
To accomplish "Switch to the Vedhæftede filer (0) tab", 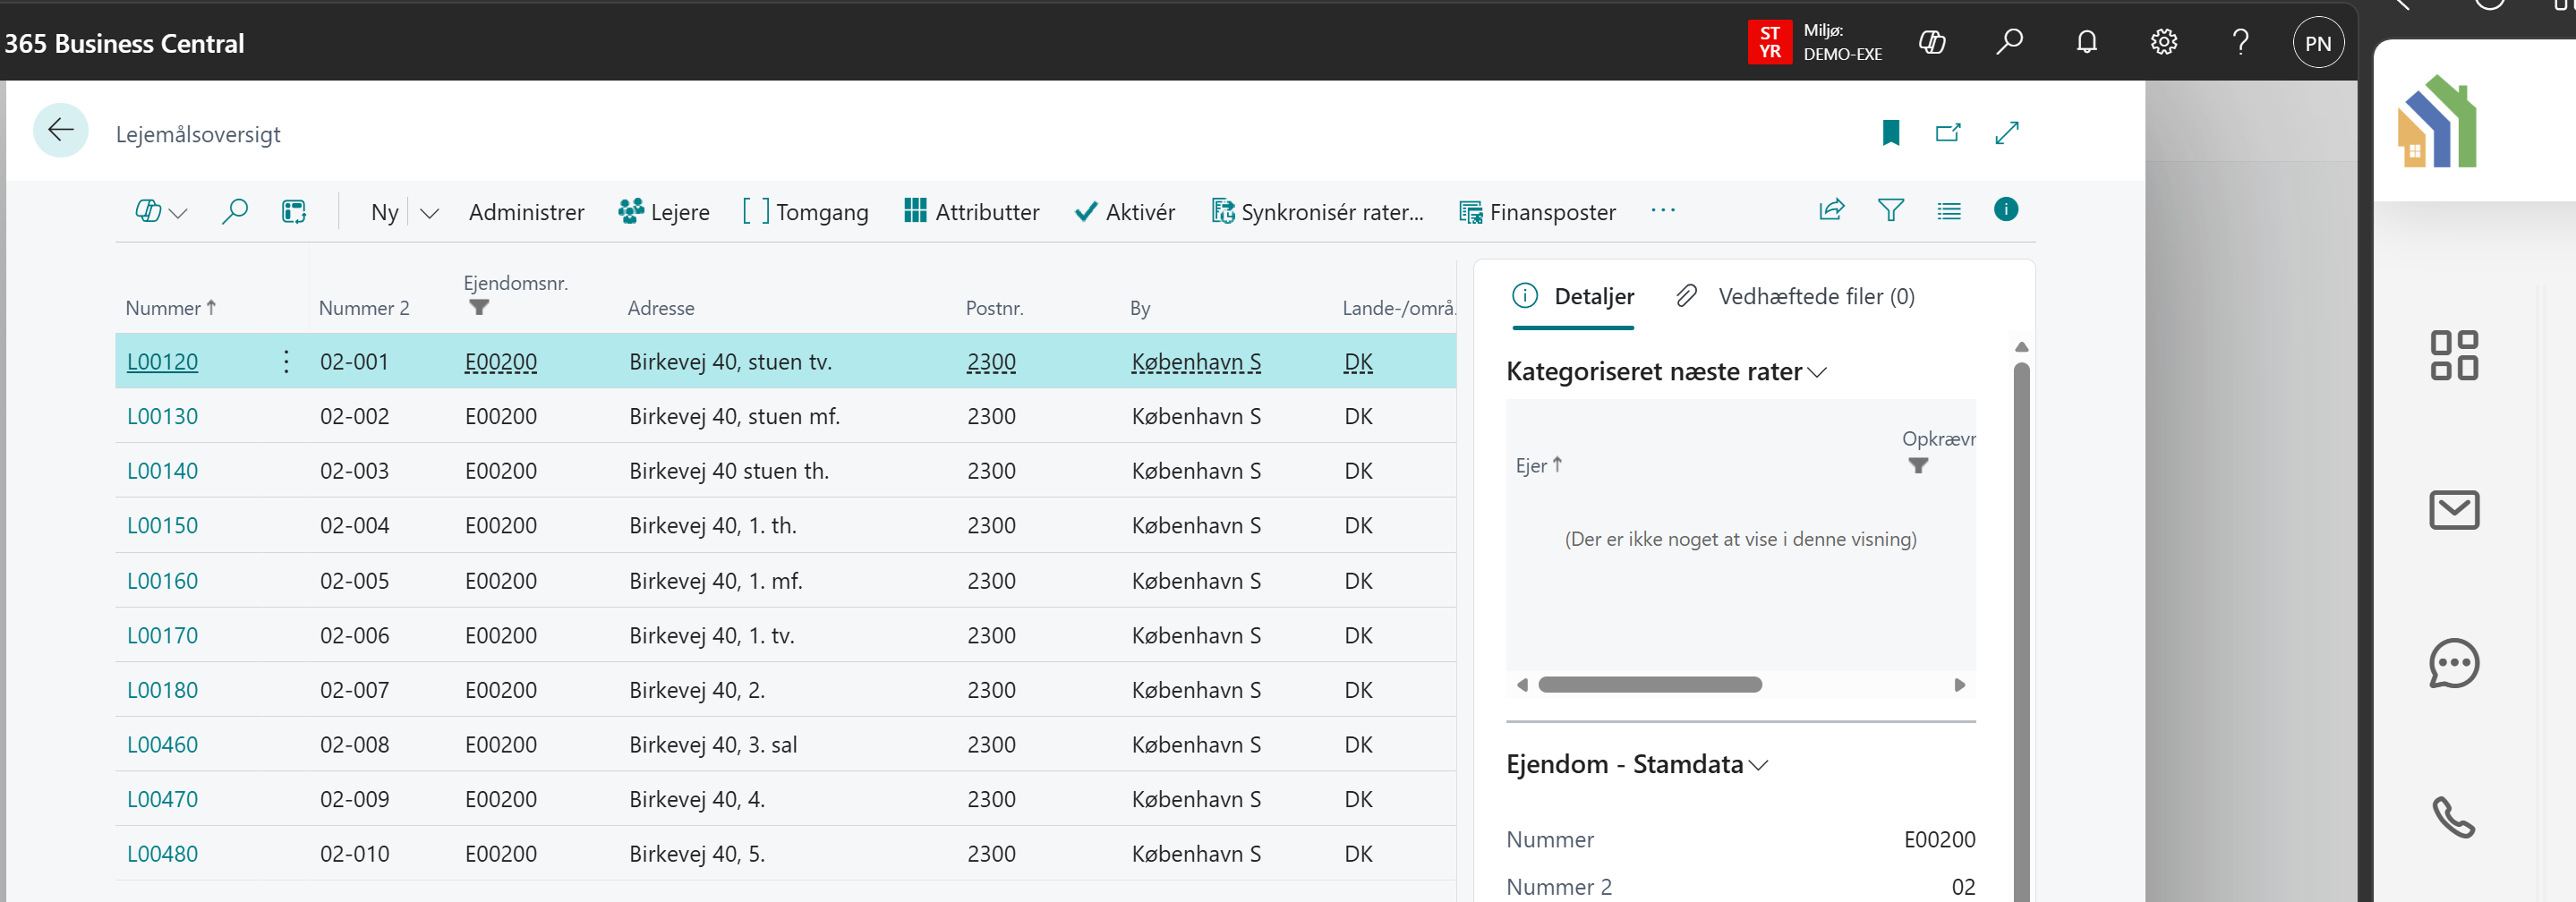I will coord(1796,296).
